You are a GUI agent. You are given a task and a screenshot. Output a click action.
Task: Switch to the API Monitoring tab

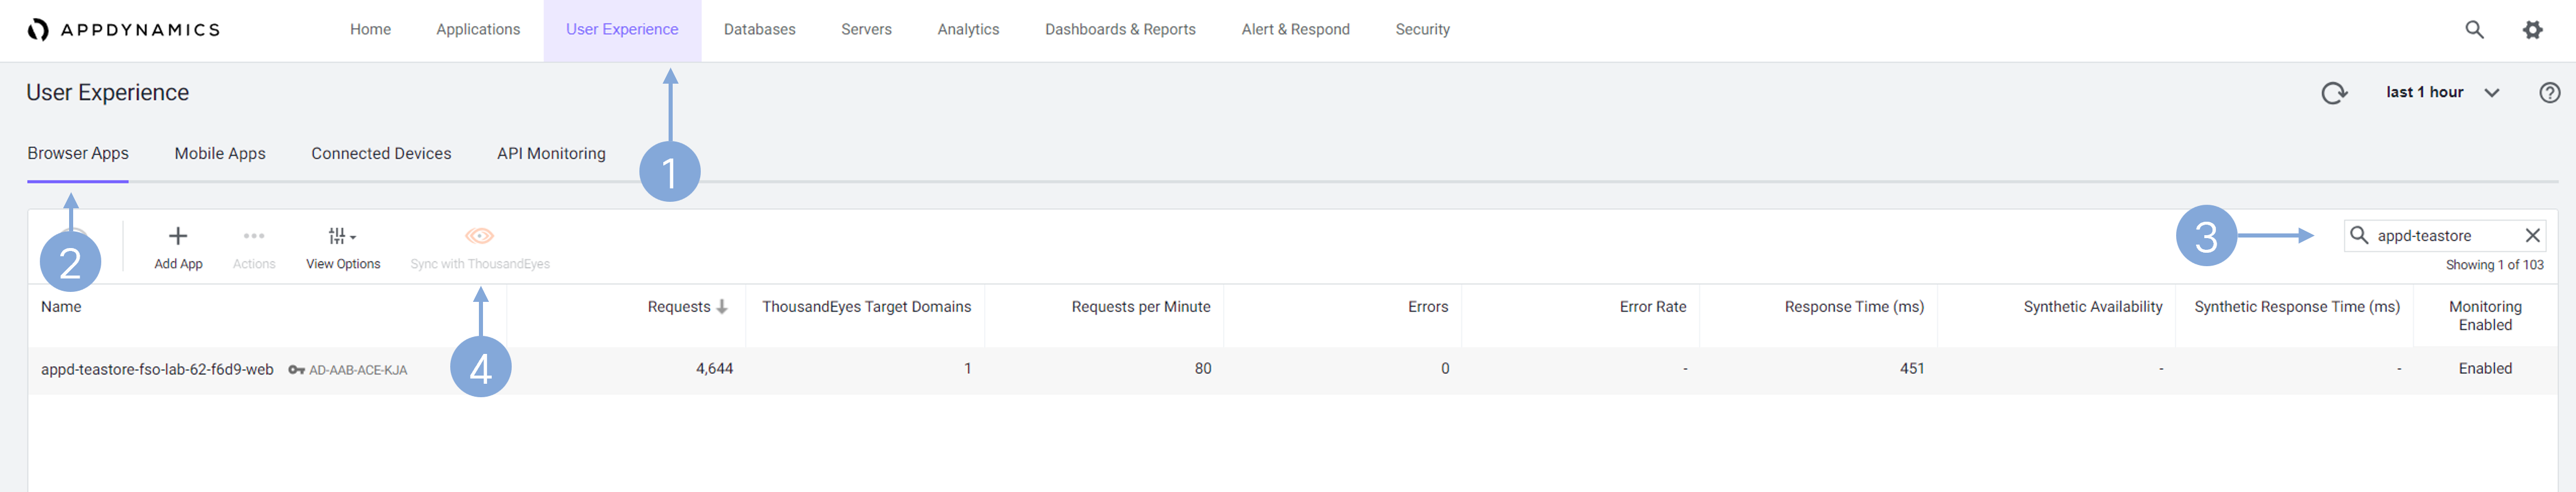point(551,154)
